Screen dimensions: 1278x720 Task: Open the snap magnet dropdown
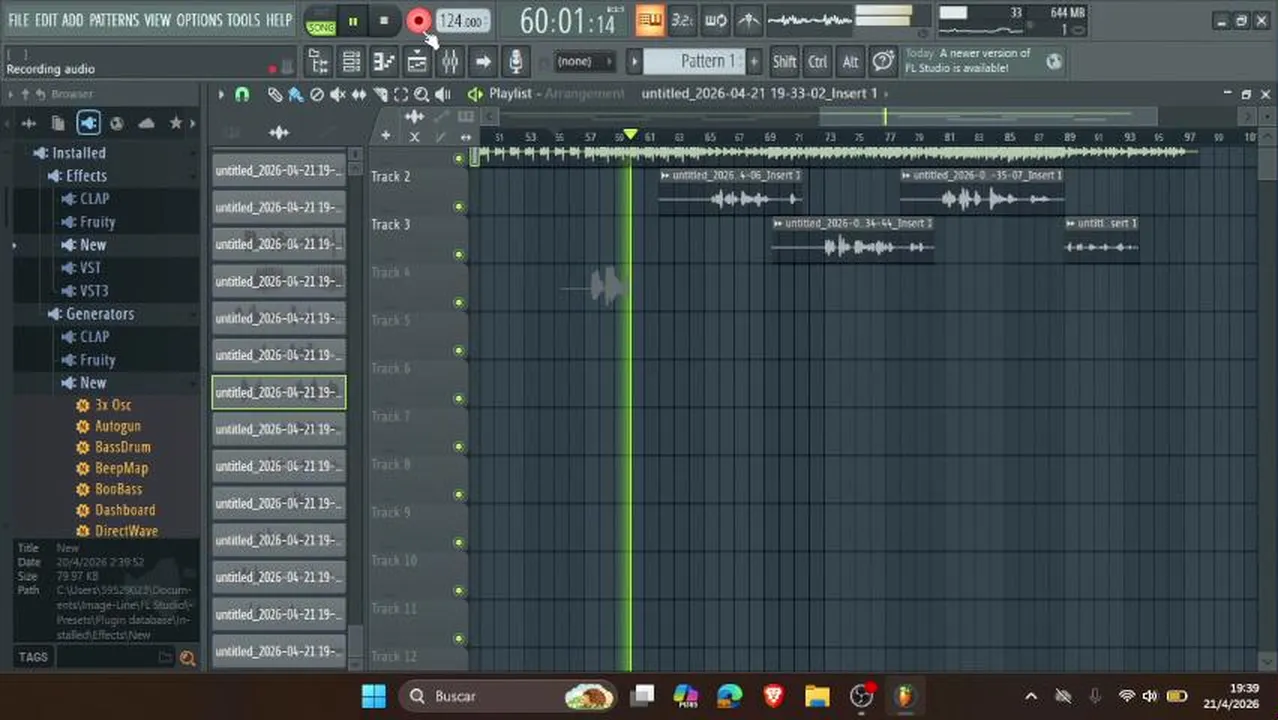[x=242, y=94]
